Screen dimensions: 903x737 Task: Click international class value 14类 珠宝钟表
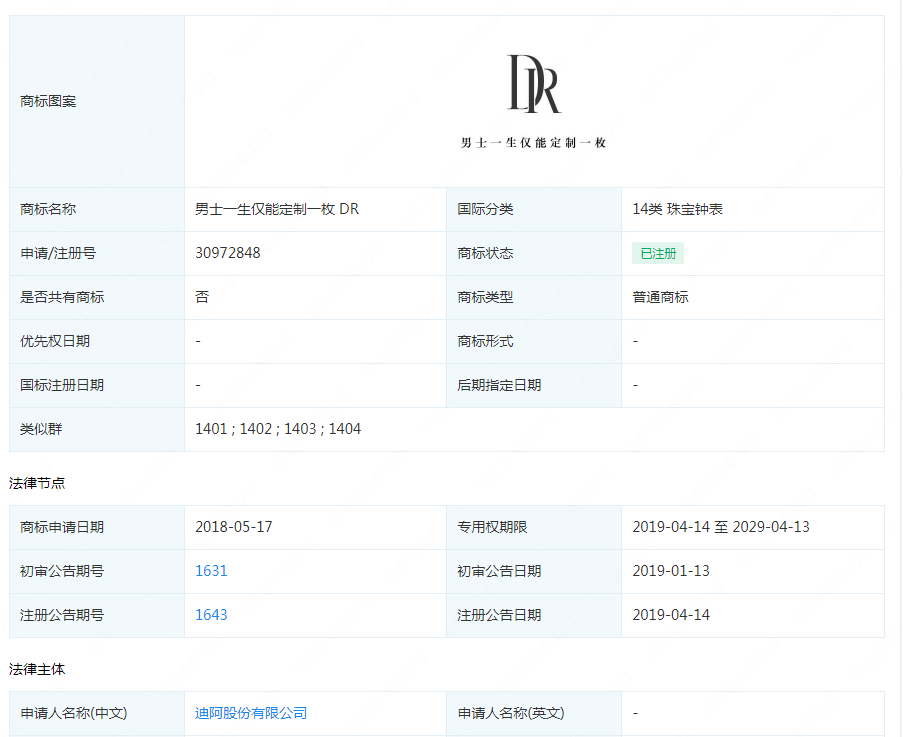[x=678, y=209]
